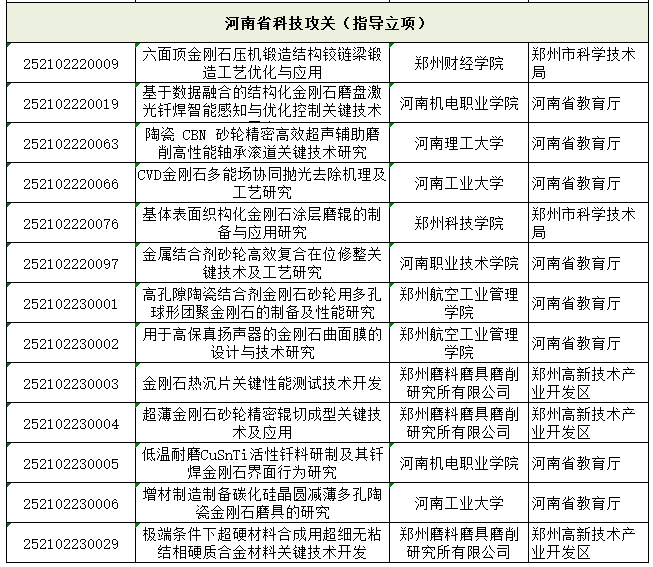Viewport: 653px width, 567px height.
Task: Select project number 252102220063
Action: [71, 144]
